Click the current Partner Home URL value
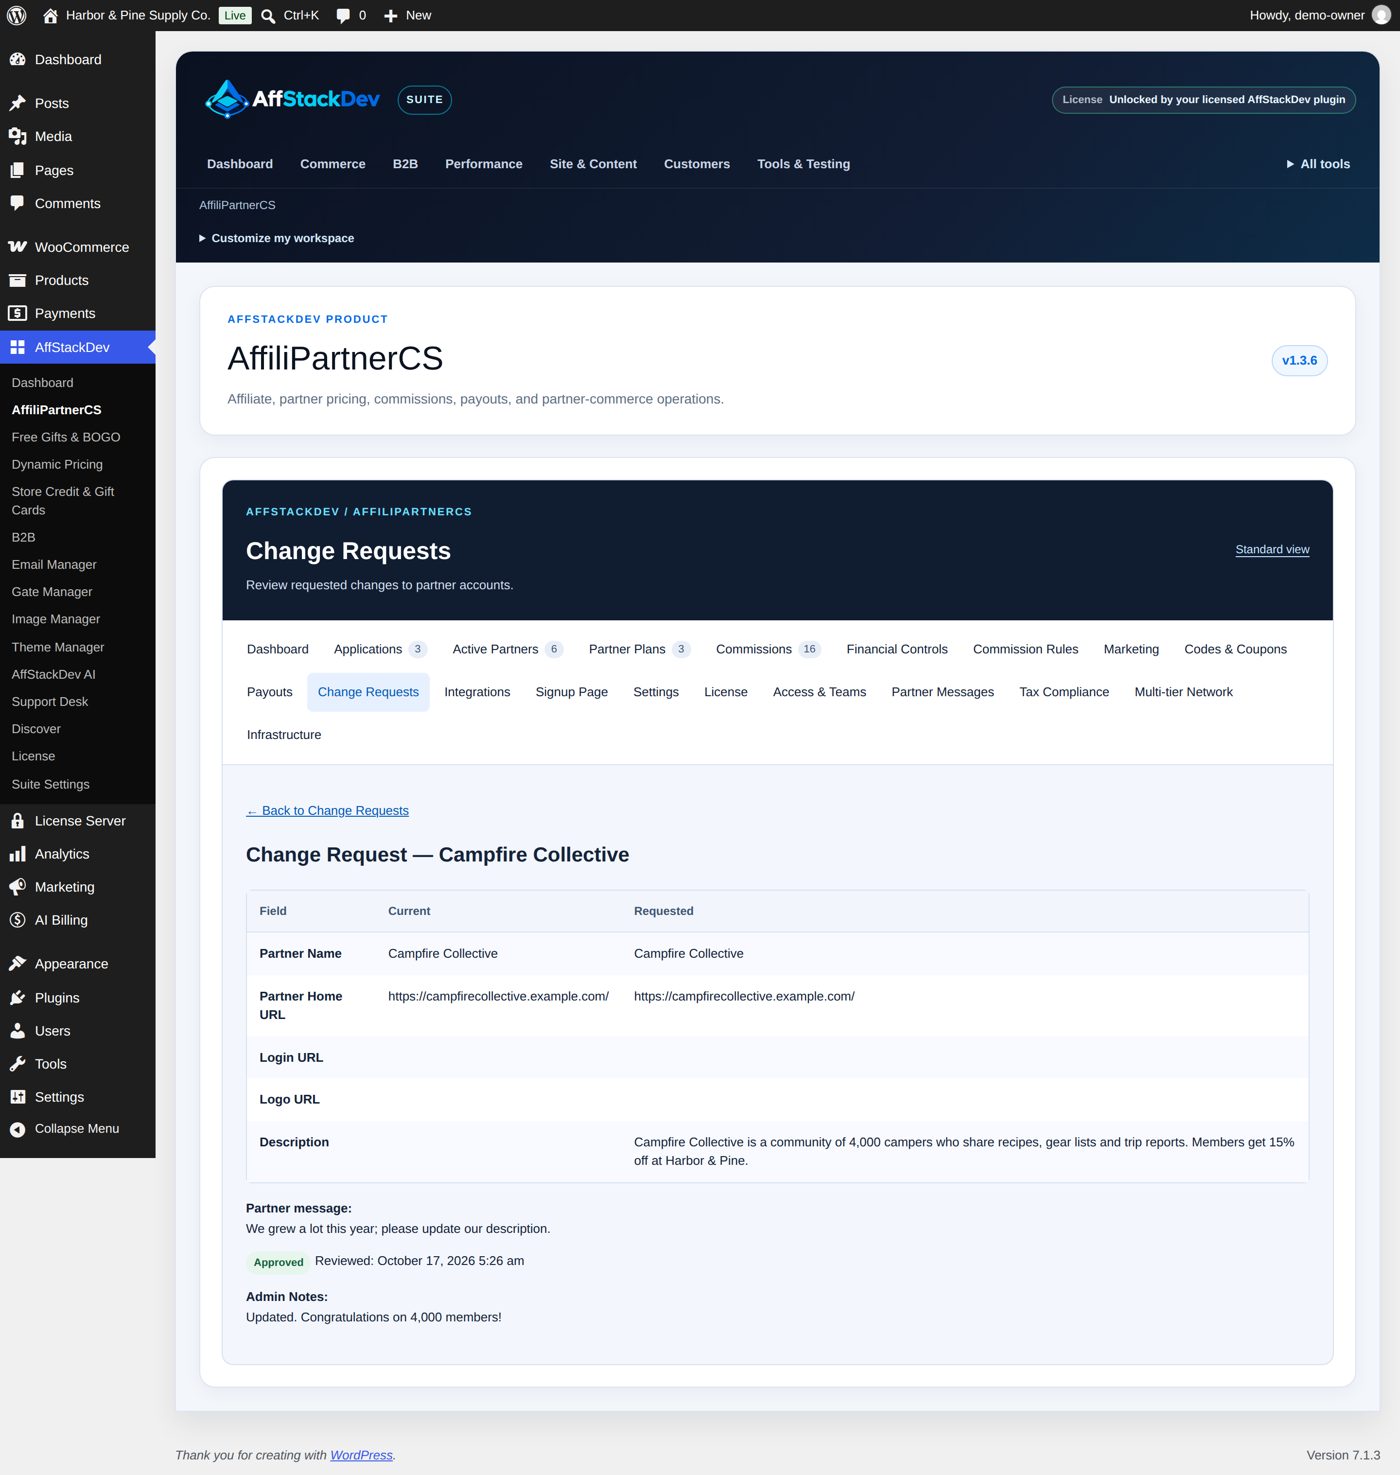 [x=498, y=996]
